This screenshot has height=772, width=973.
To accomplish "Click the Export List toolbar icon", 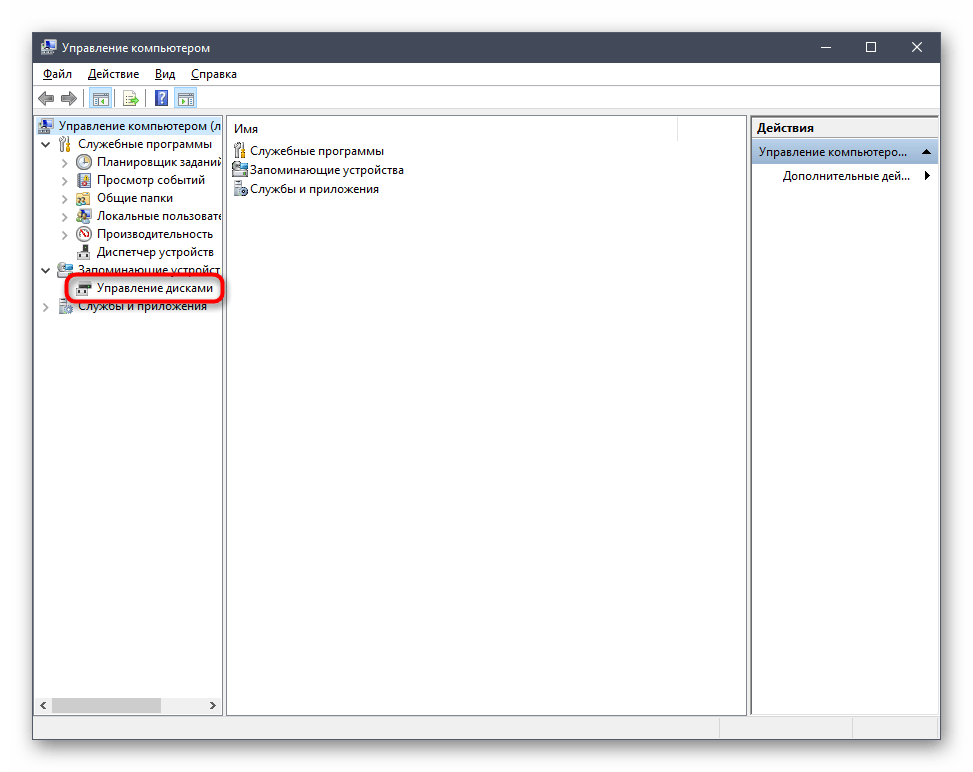I will coord(130,98).
